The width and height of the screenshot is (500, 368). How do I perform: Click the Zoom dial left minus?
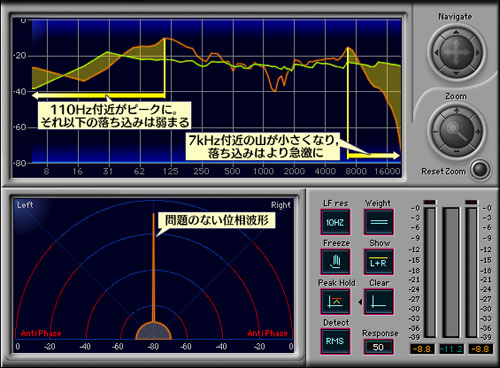(x=436, y=132)
